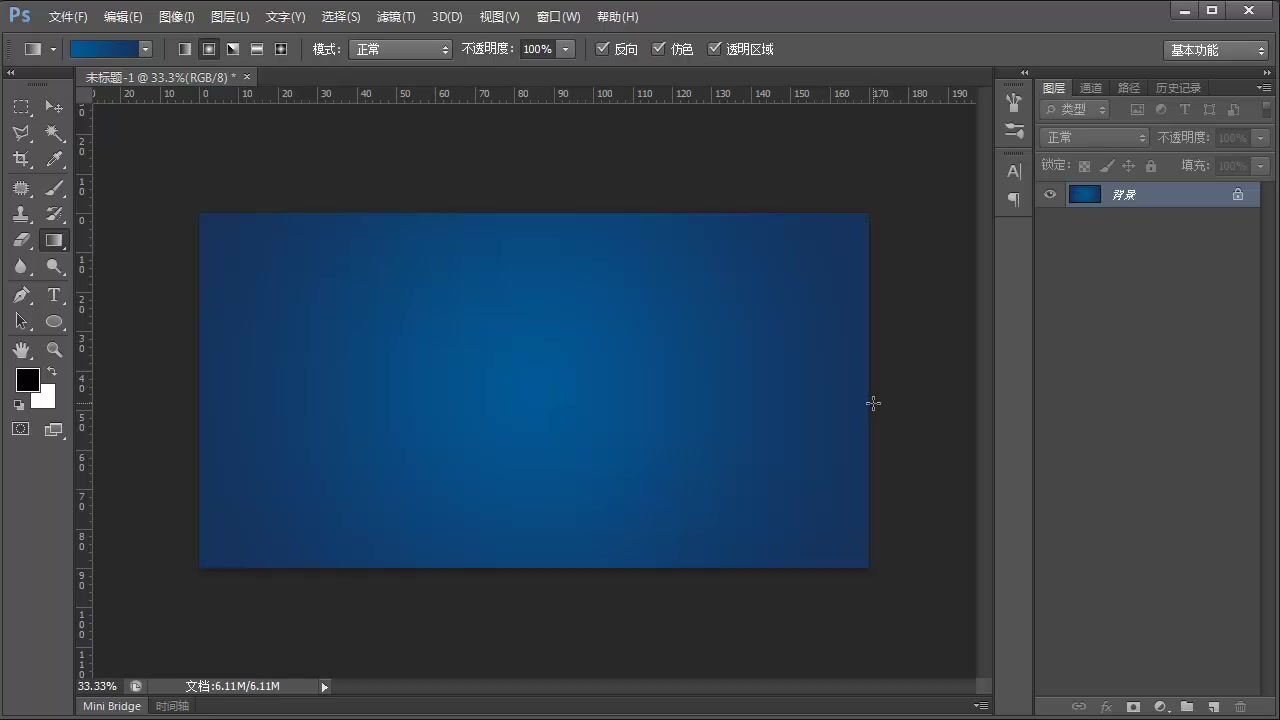Uncheck the 透明区域 transparency checkbox
The height and width of the screenshot is (720, 1280).
[714, 48]
